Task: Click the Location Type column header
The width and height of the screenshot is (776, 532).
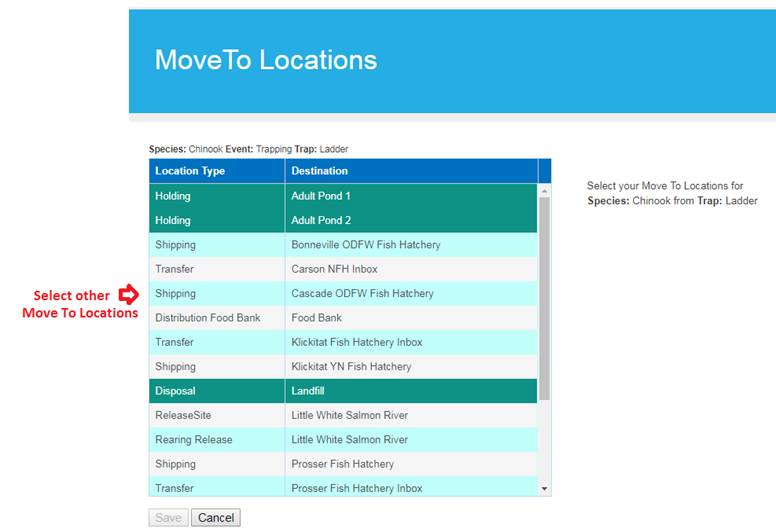Action: point(217,171)
